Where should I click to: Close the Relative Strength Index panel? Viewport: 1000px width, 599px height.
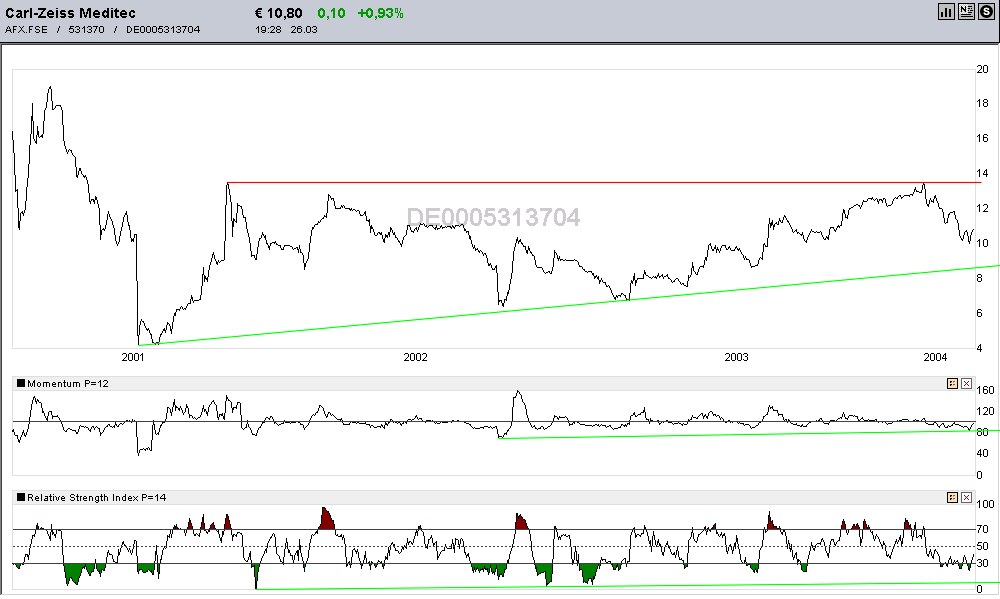click(966, 498)
